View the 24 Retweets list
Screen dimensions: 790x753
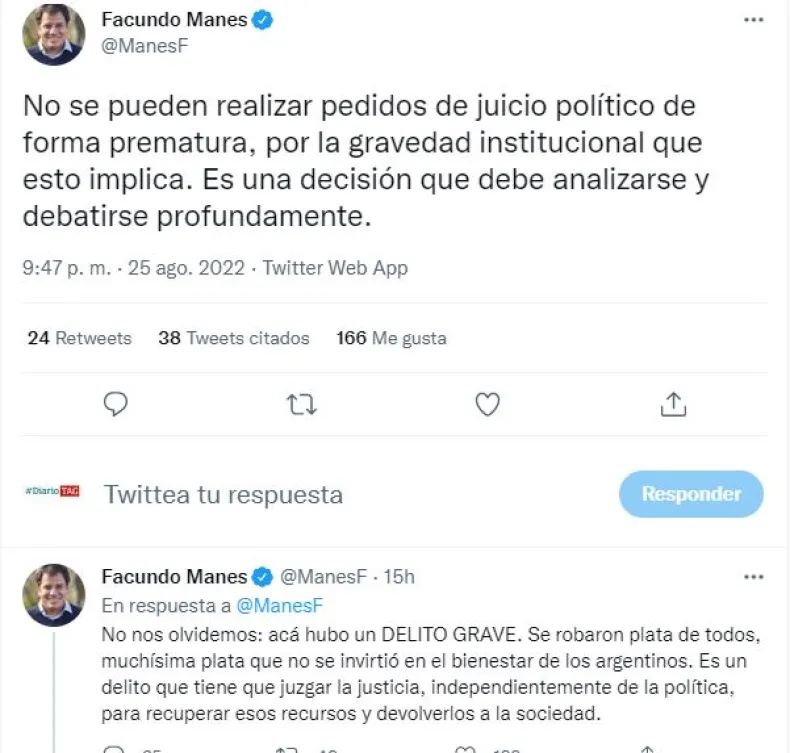[x=80, y=338]
